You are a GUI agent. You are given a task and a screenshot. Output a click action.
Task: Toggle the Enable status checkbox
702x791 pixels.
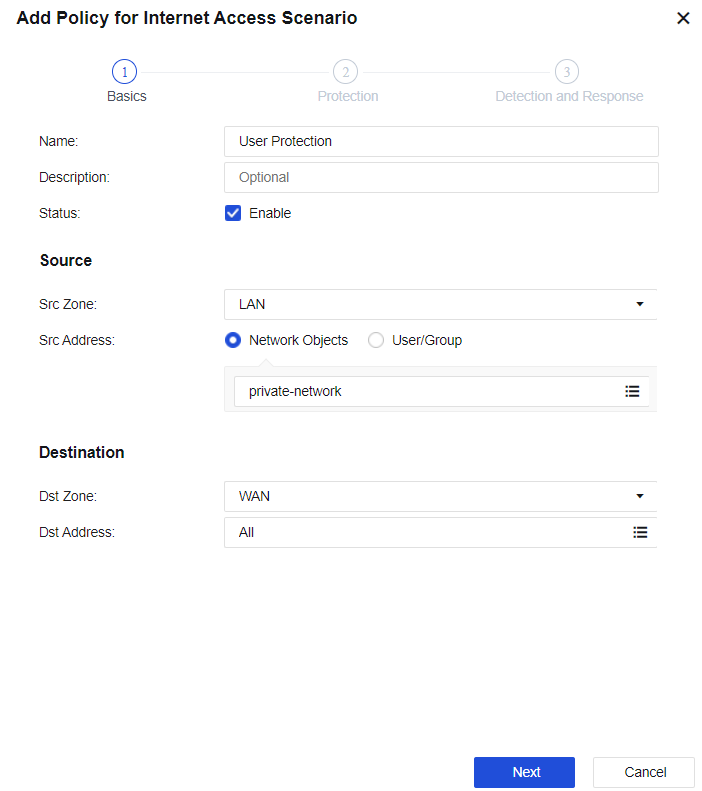pos(233,213)
